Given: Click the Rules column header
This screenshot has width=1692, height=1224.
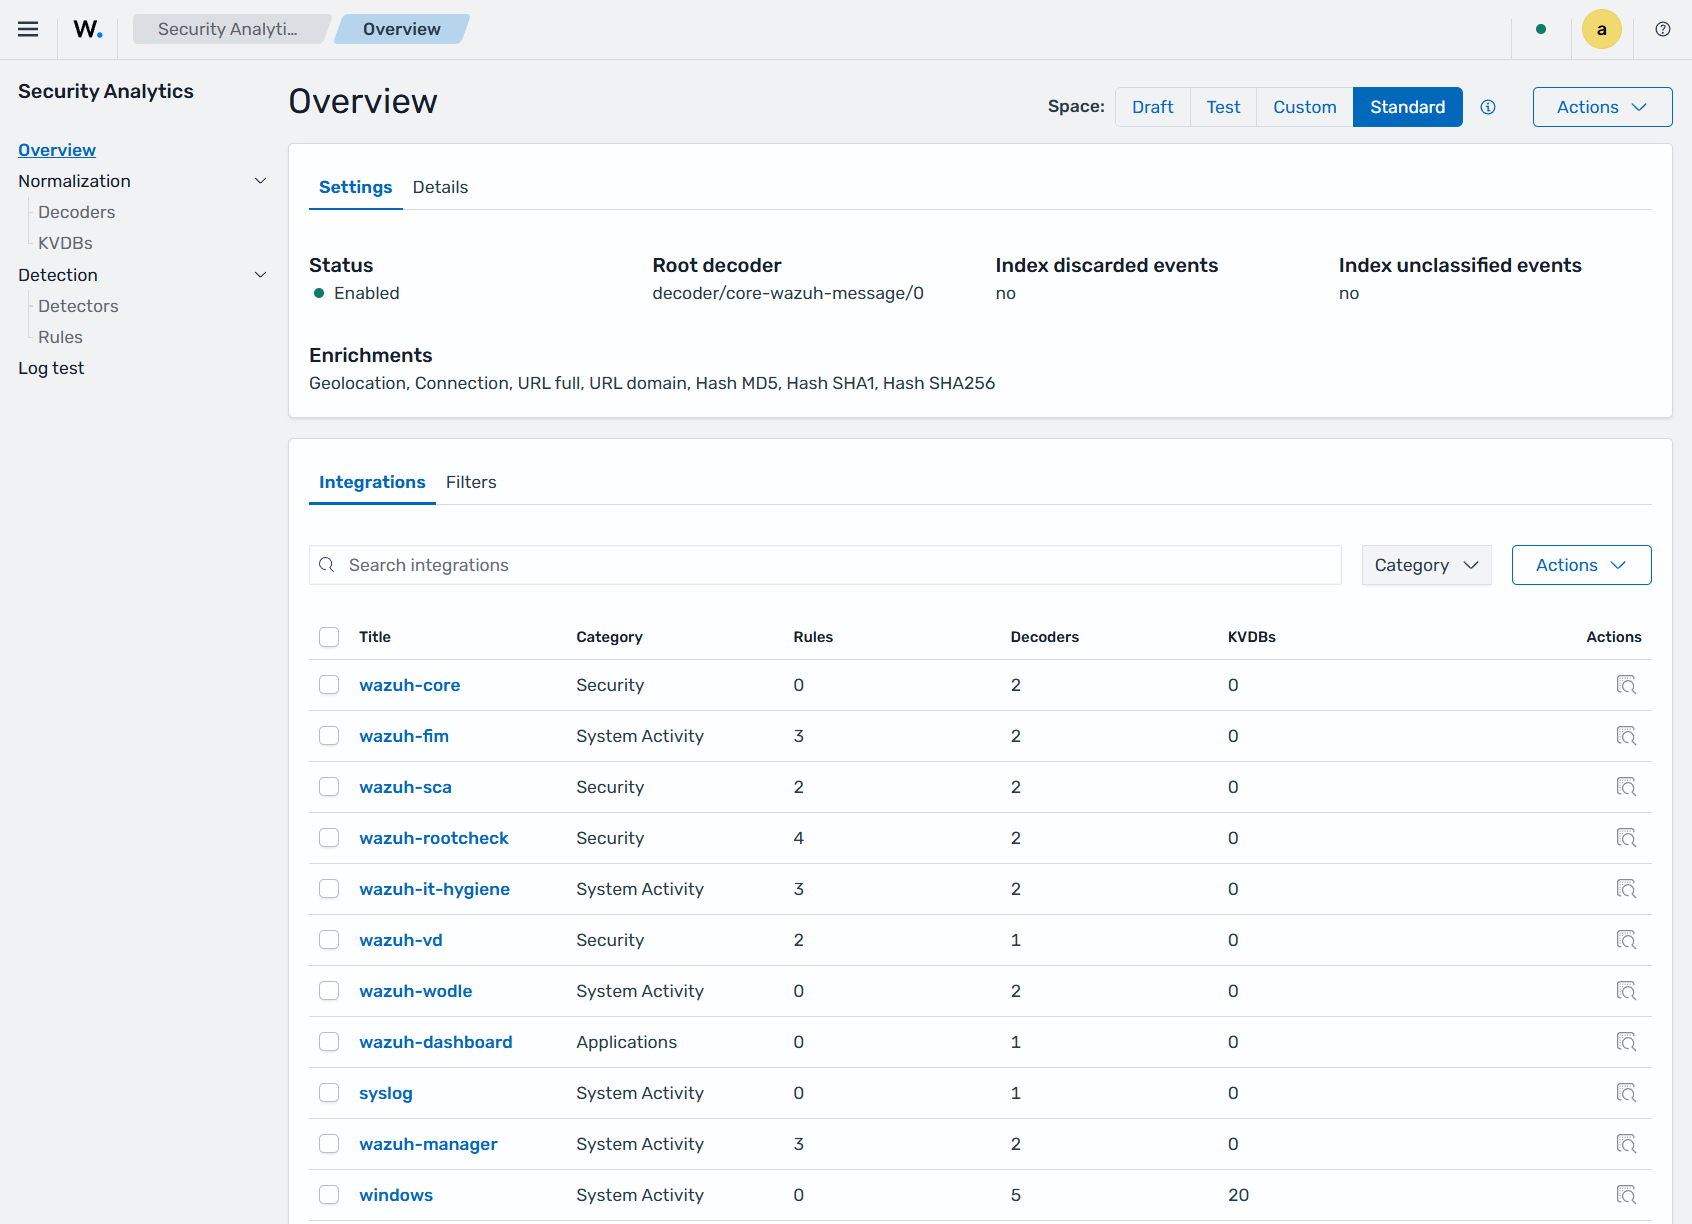Looking at the screenshot, I should pos(813,637).
